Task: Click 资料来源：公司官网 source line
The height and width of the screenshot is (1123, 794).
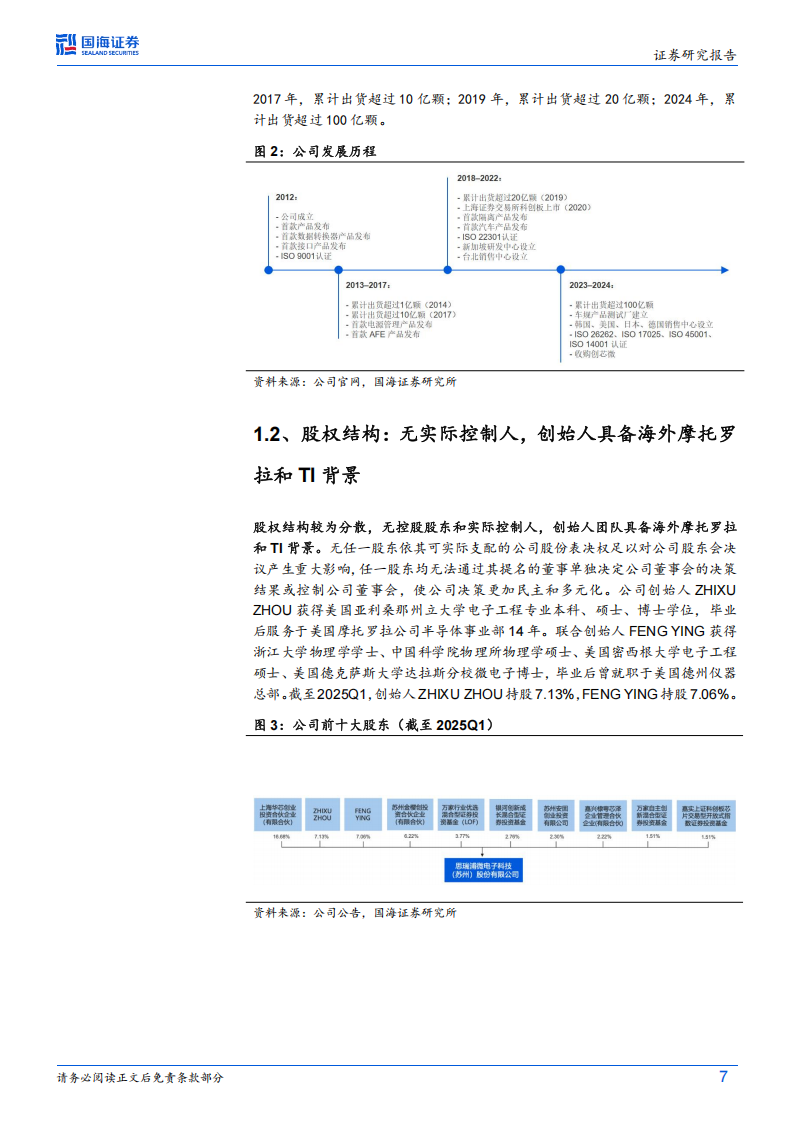Action: click(355, 382)
